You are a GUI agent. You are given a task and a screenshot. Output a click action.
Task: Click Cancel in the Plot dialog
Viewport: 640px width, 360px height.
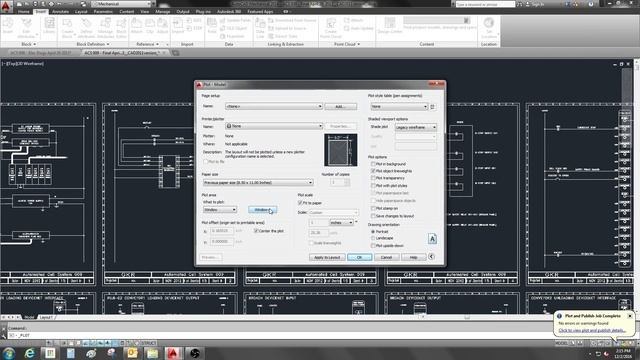click(x=386, y=258)
